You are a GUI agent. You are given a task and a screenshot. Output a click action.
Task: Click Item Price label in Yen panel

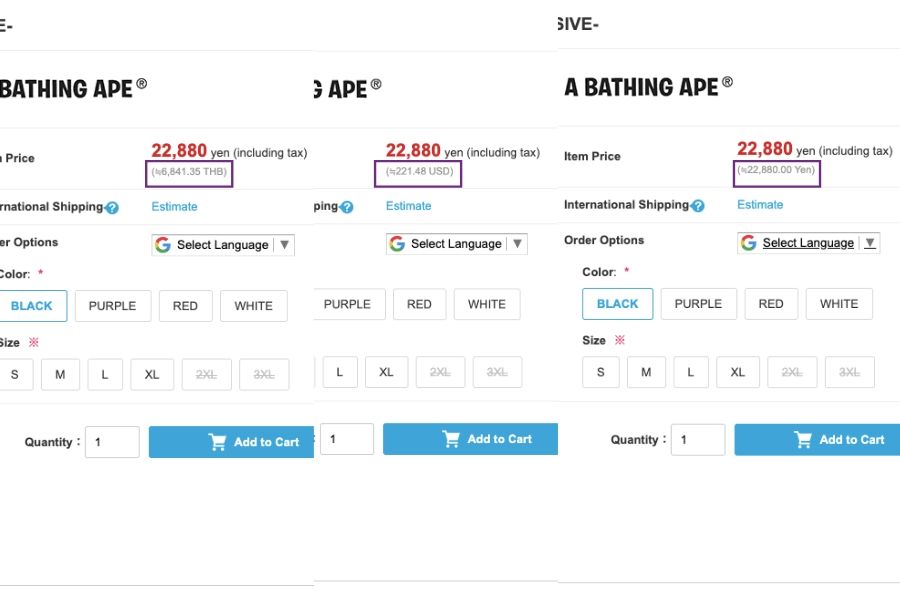[x=592, y=156]
